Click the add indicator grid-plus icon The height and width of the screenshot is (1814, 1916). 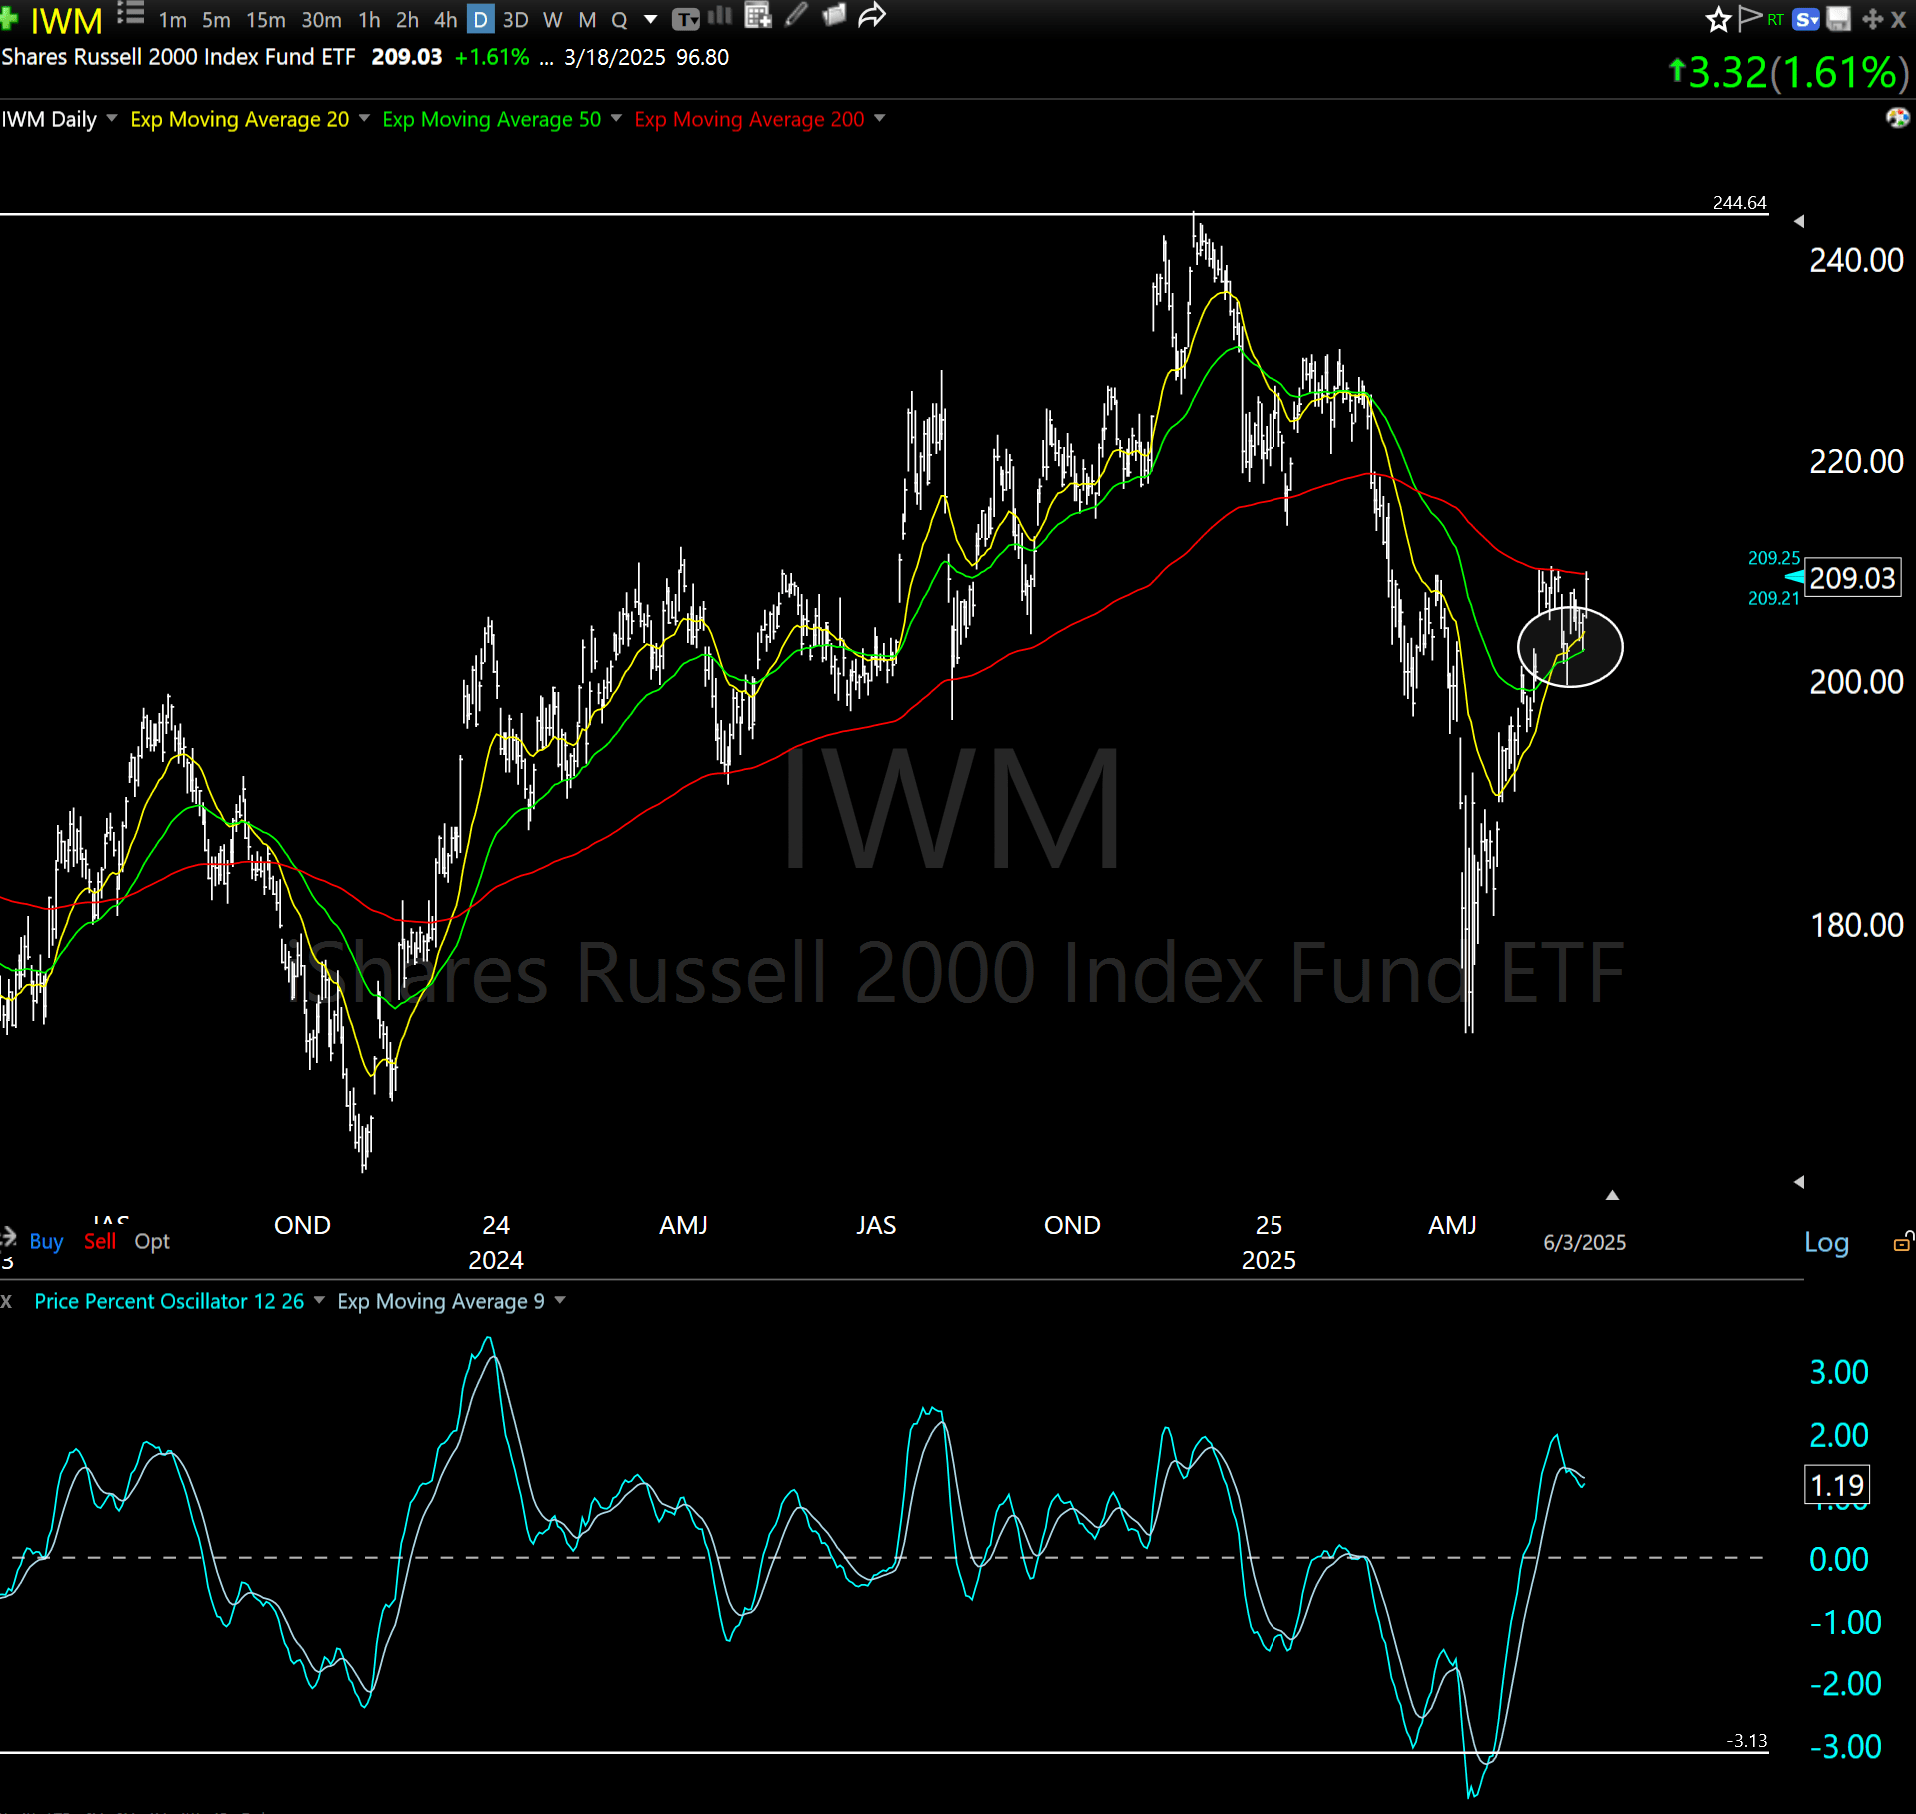tap(758, 16)
